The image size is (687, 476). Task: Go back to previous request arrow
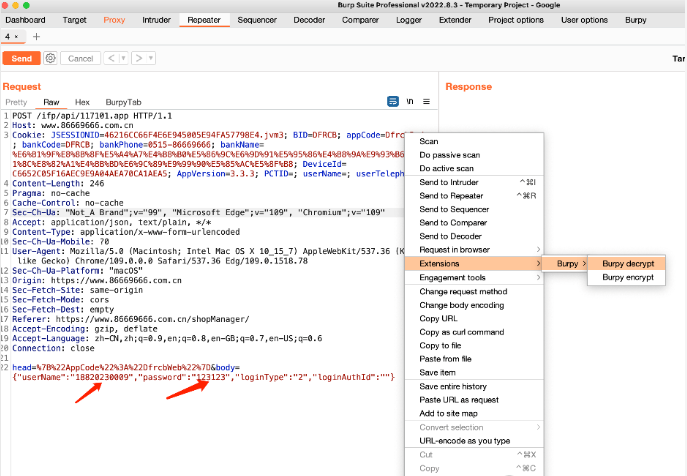click(x=111, y=58)
